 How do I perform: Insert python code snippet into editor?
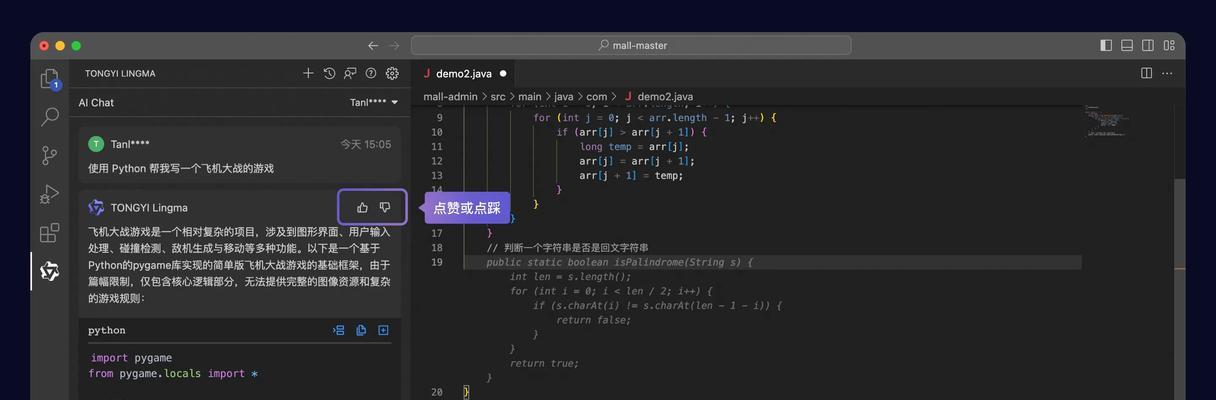[339, 330]
